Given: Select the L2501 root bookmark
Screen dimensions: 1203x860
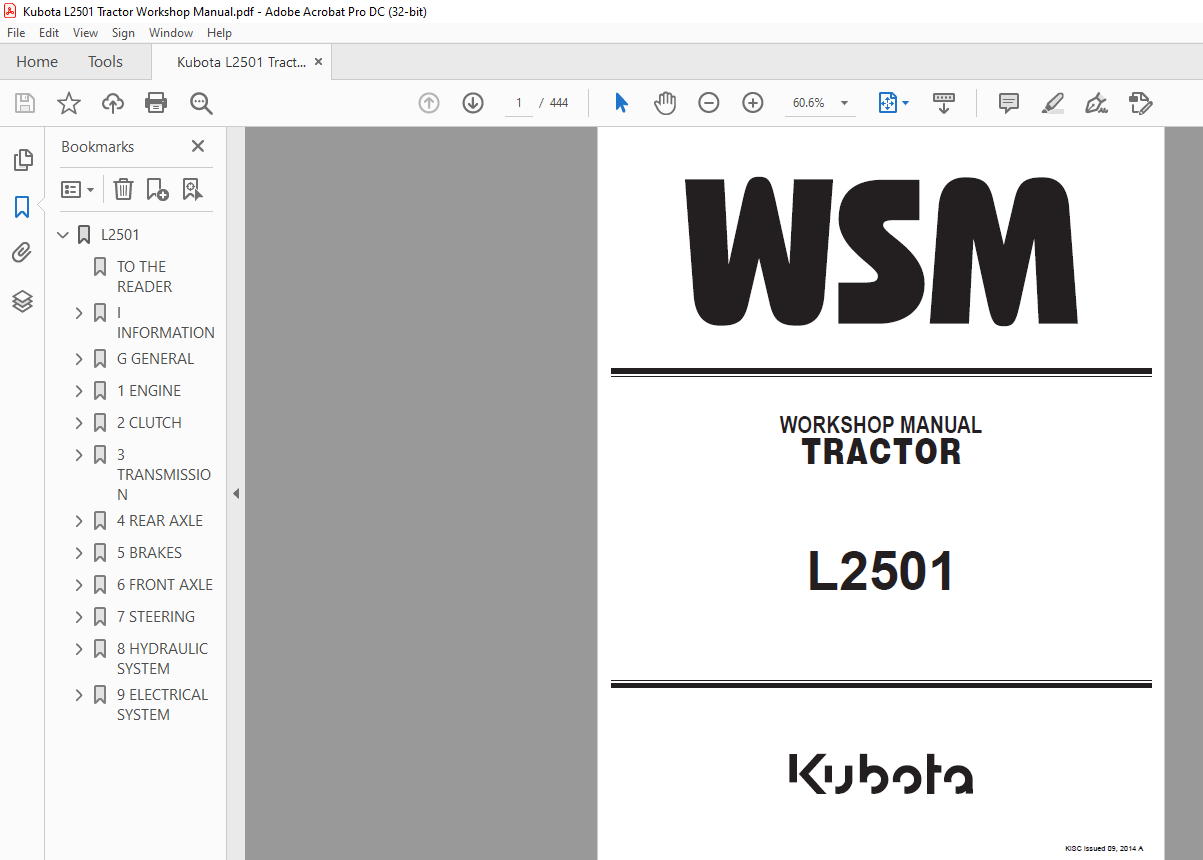Looking at the screenshot, I should coord(120,235).
